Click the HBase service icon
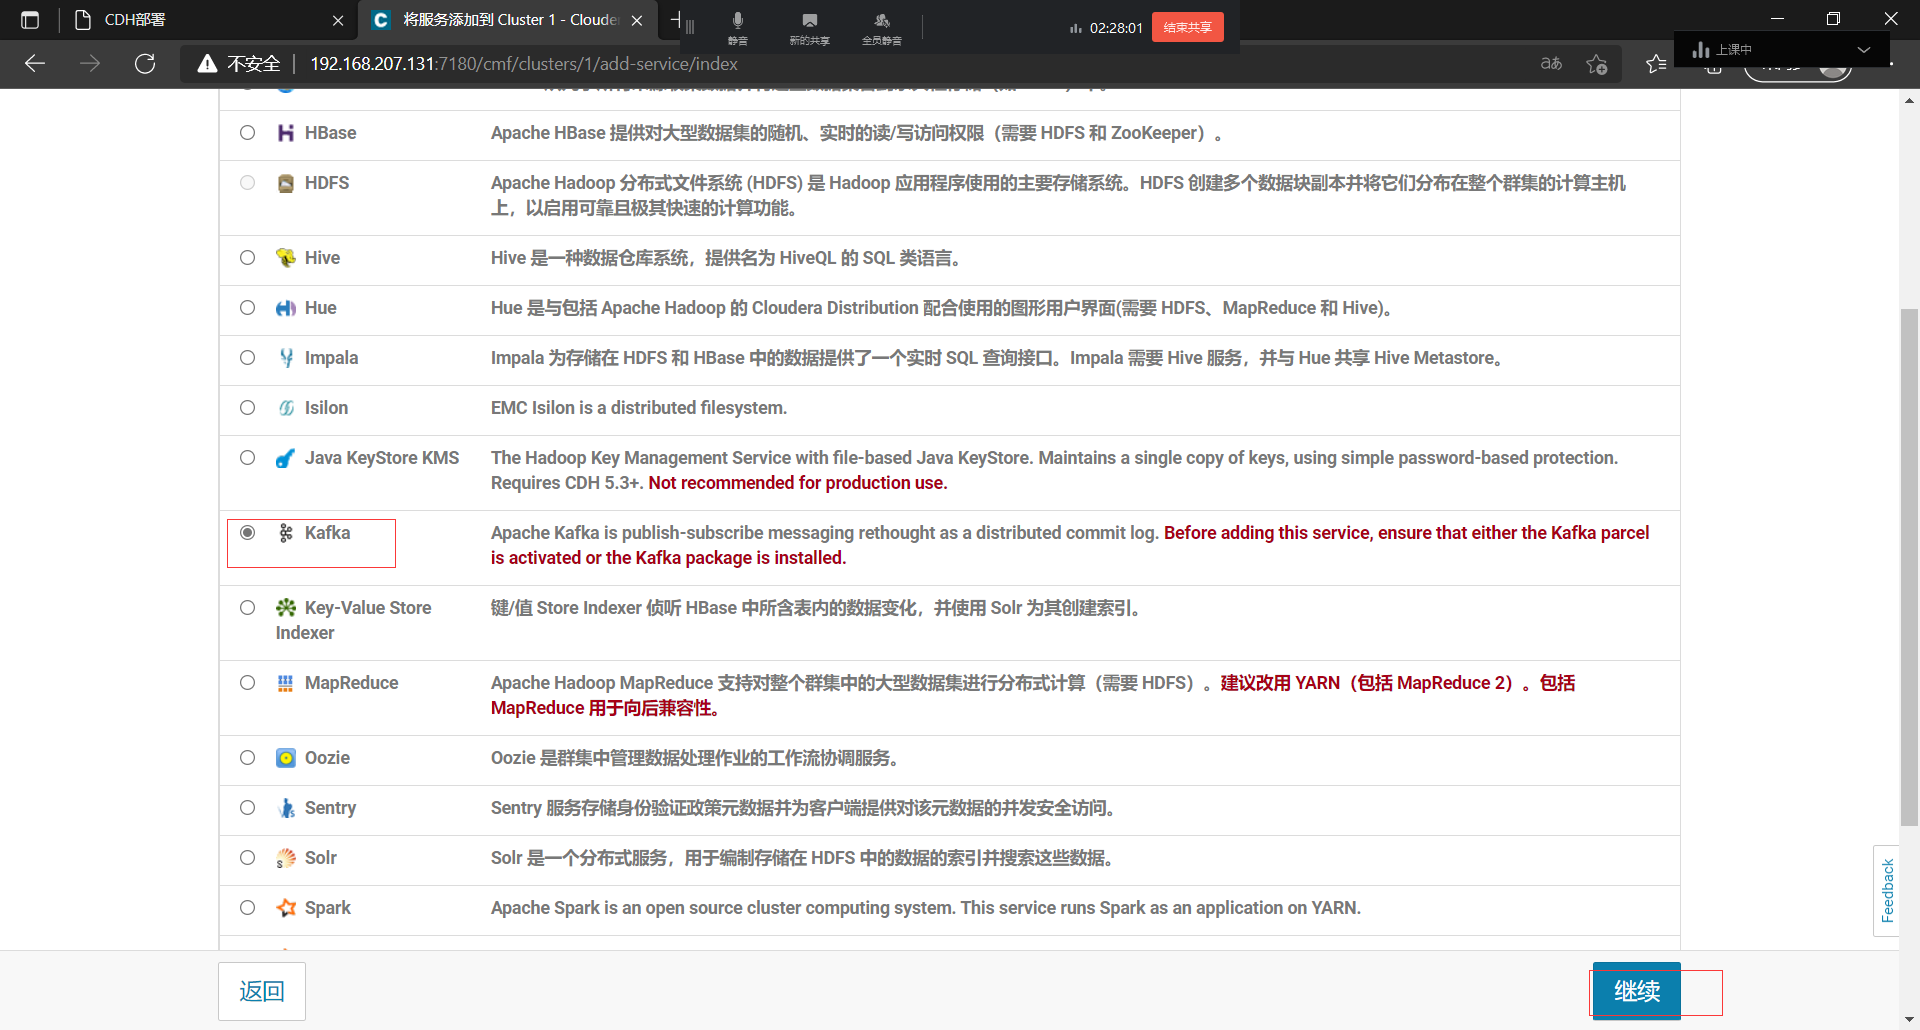Viewport: 1920px width, 1030px height. coord(286,133)
